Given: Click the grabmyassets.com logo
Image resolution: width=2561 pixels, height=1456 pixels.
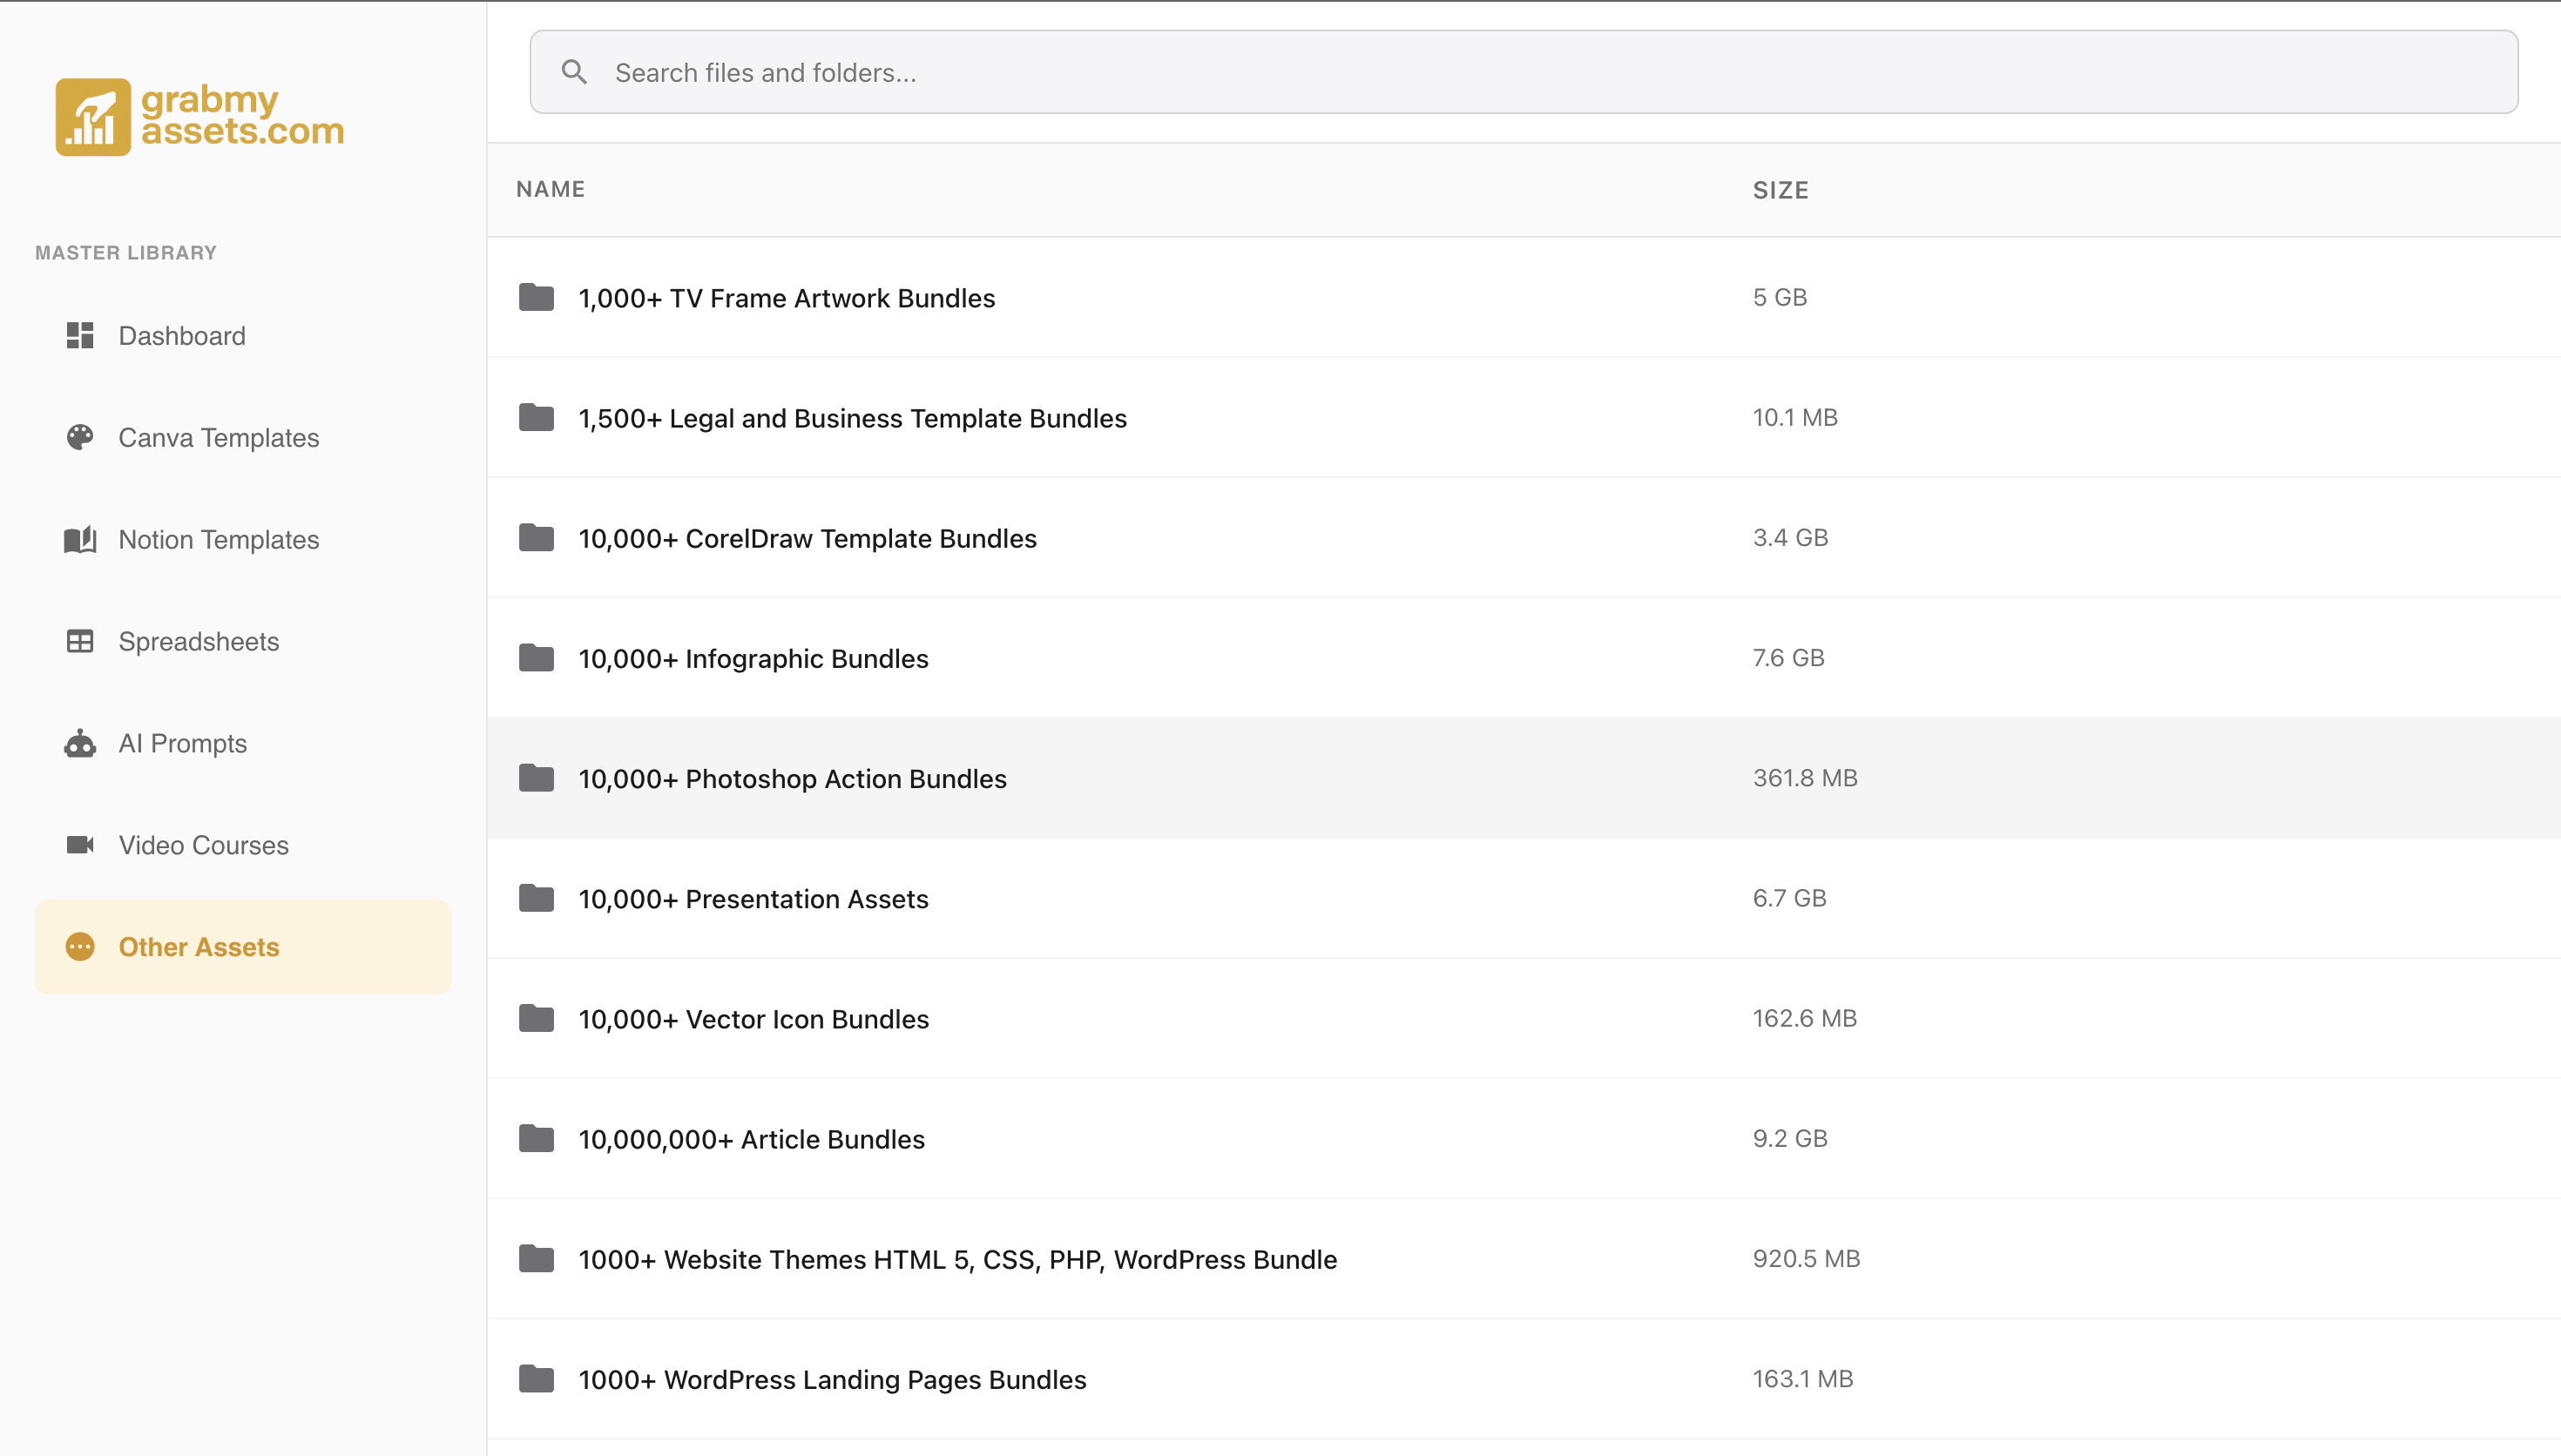Looking at the screenshot, I should click(199, 117).
